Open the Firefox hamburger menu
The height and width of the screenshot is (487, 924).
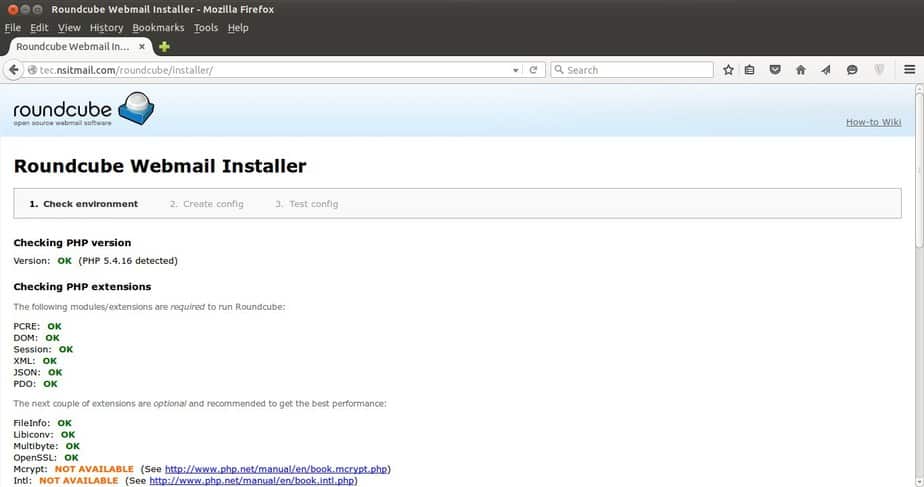(x=909, y=70)
